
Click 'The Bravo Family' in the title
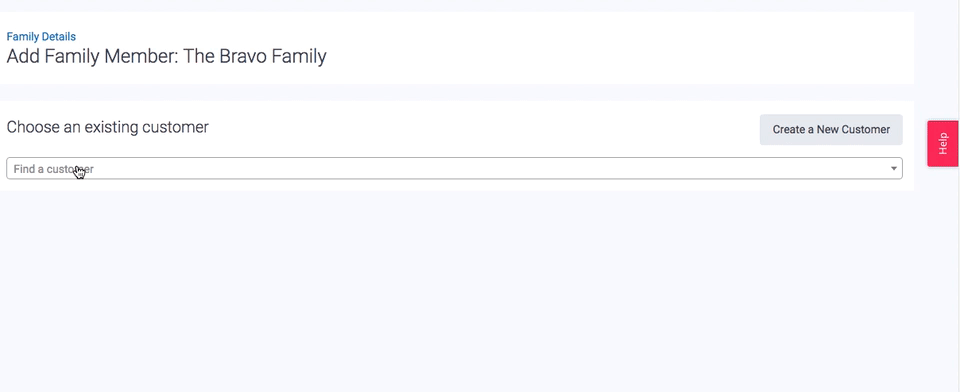coord(255,56)
